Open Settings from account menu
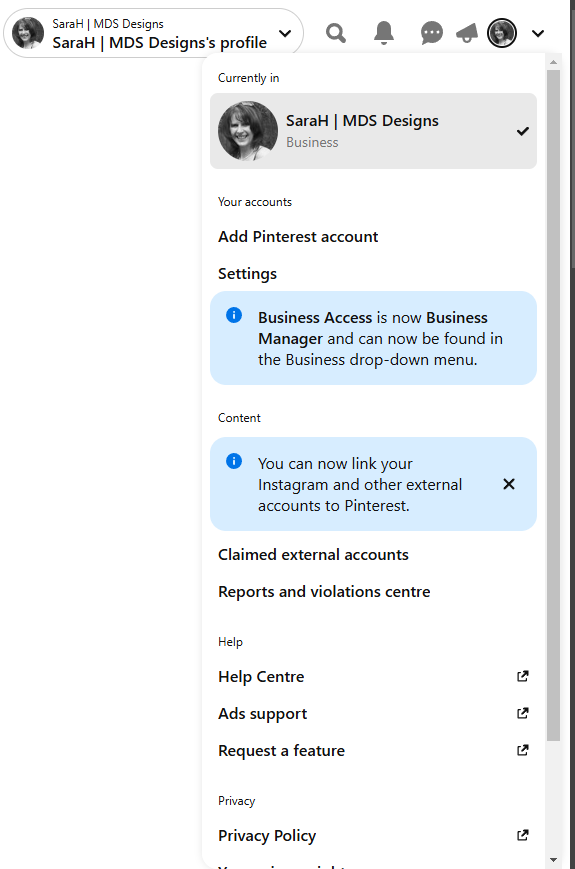 247,274
